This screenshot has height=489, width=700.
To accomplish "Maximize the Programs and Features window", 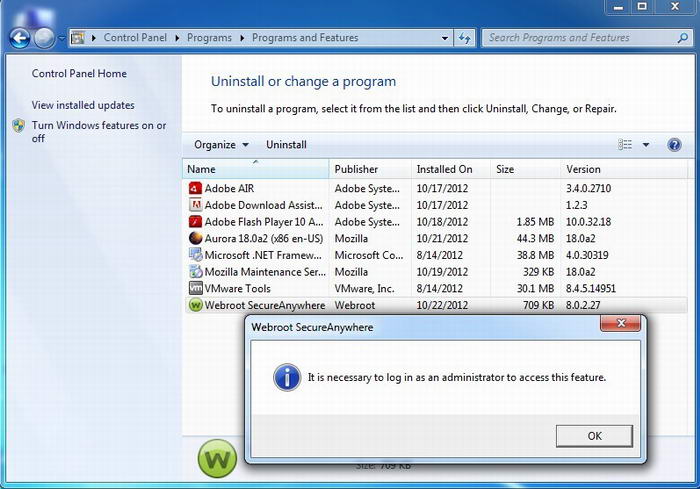I will pos(642,7).
